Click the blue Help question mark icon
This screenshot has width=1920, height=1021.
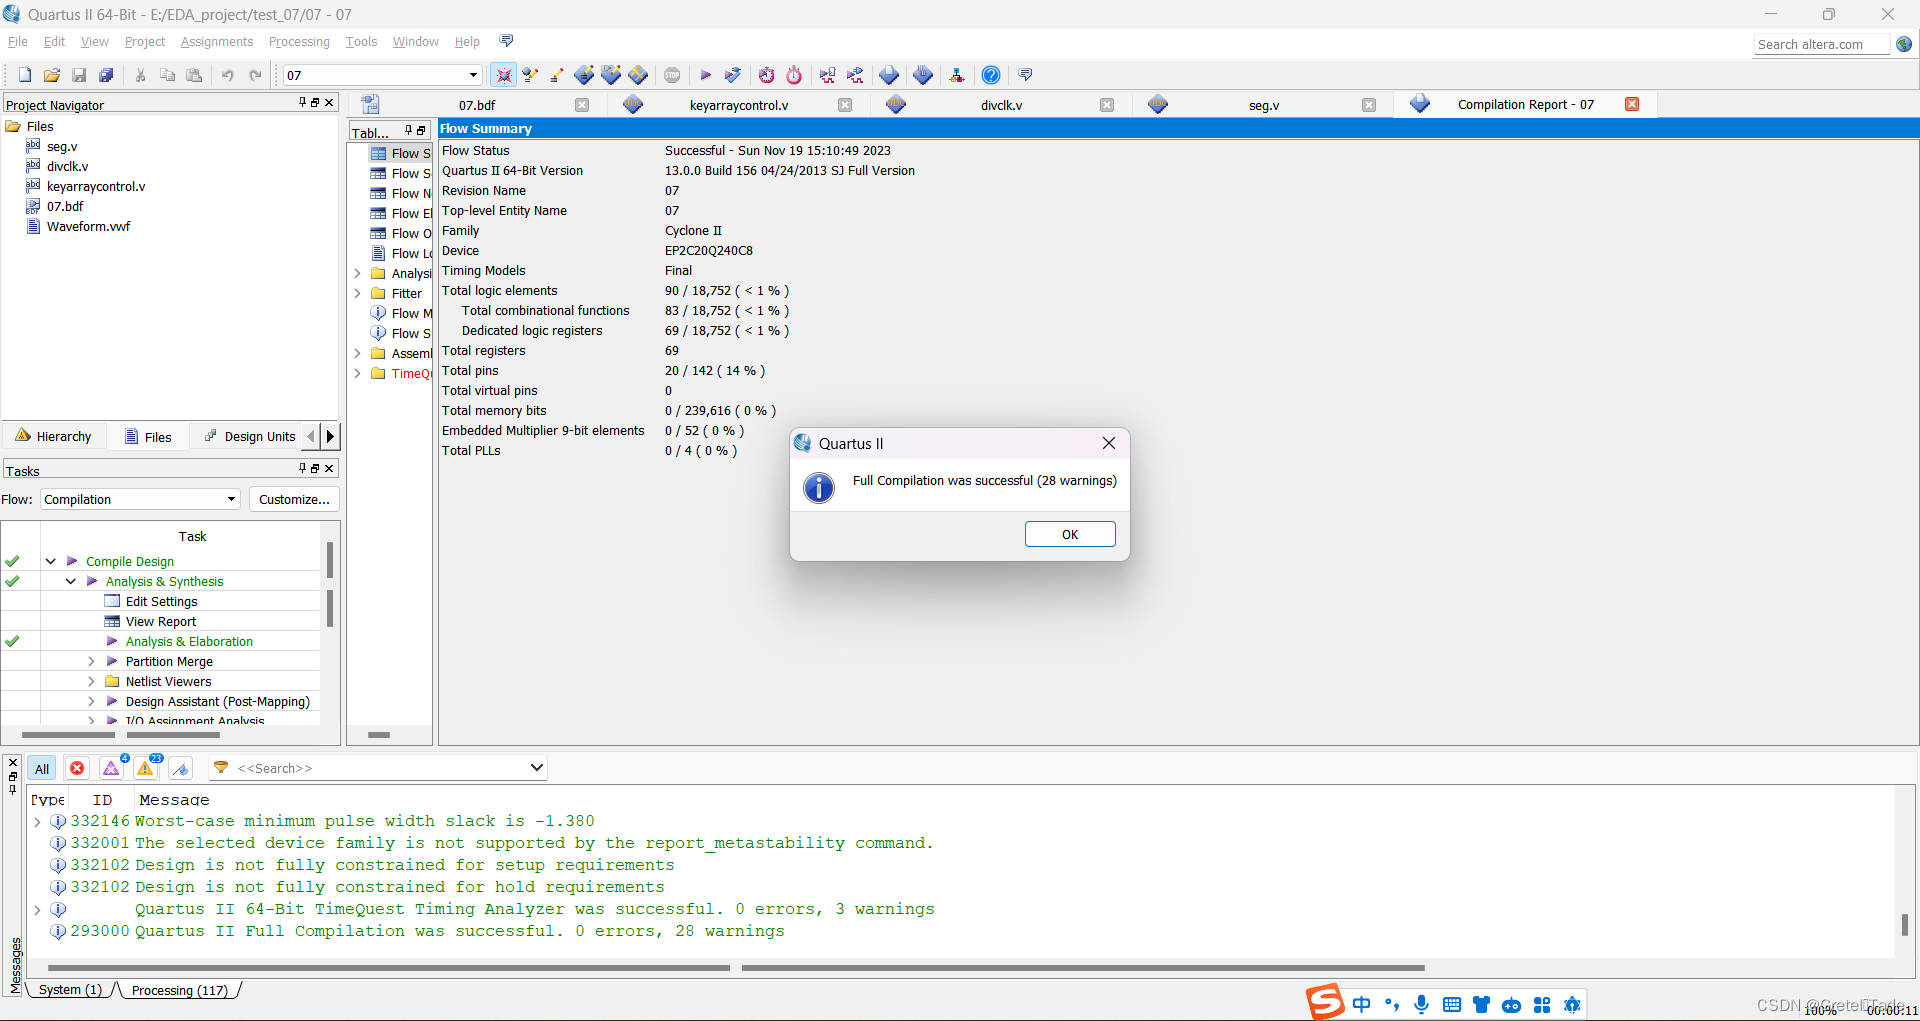(991, 75)
